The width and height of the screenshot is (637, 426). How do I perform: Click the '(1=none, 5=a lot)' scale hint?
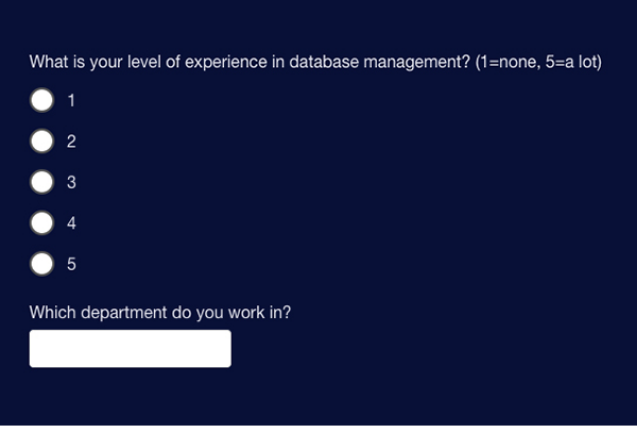point(538,62)
